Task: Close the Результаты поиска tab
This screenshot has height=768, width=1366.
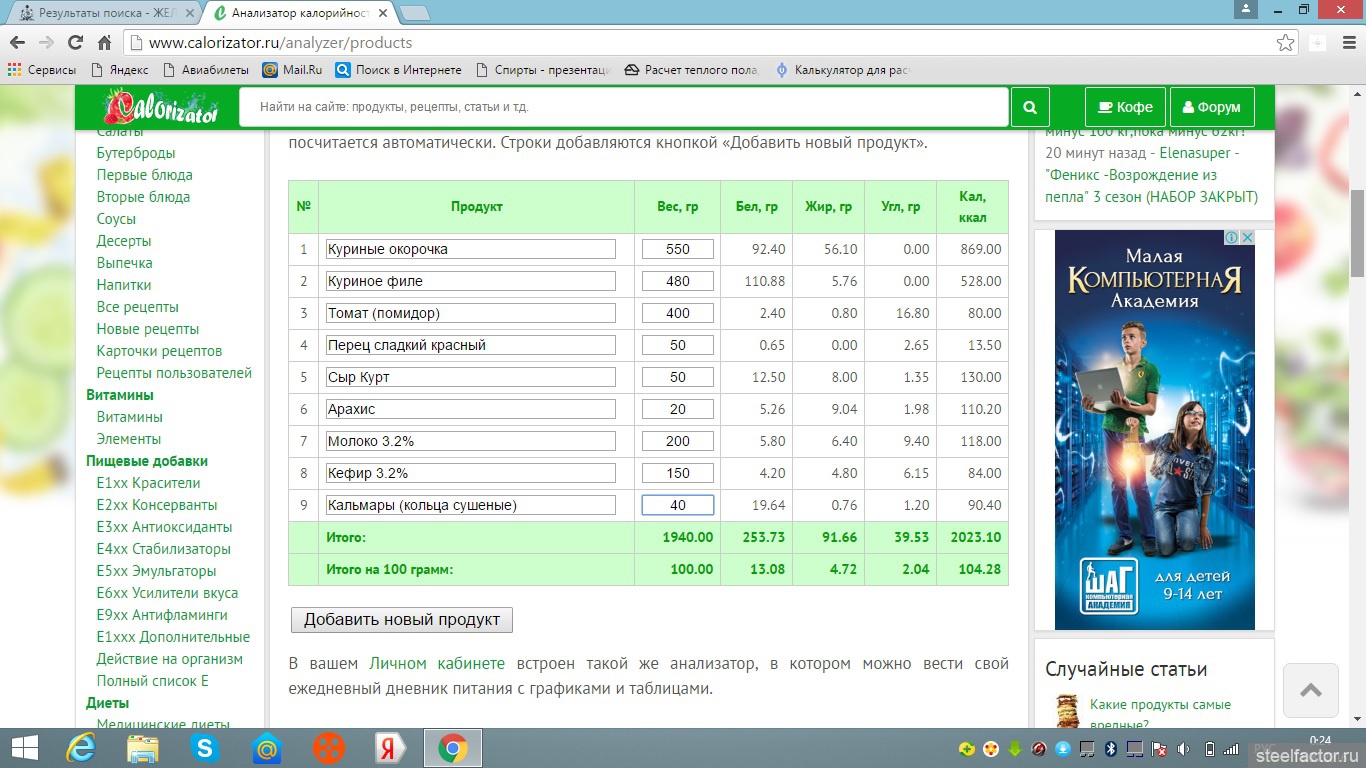Action: (190, 13)
